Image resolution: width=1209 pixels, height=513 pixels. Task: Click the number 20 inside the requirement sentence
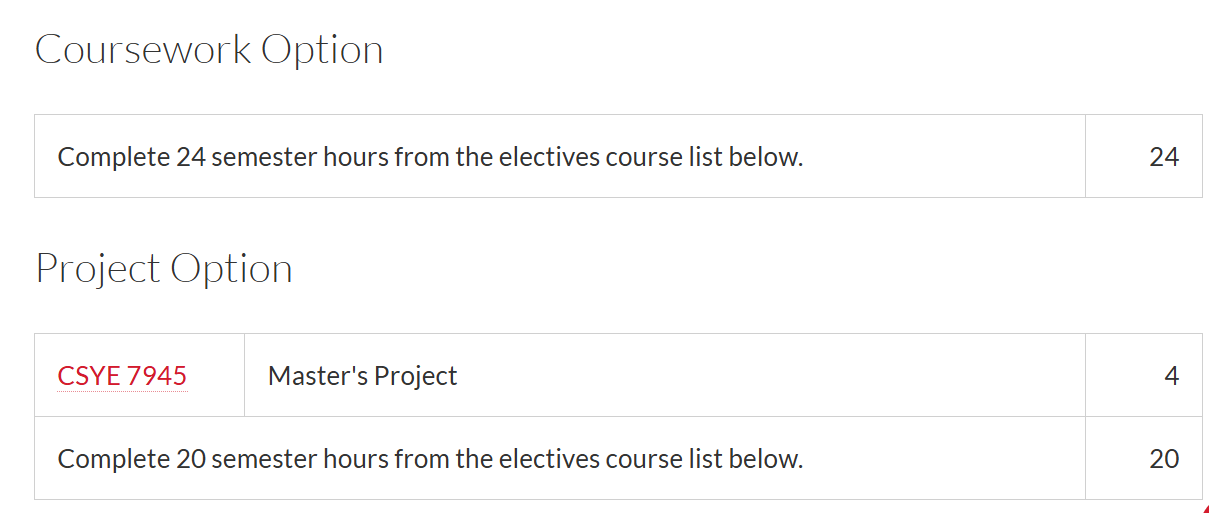(190, 459)
